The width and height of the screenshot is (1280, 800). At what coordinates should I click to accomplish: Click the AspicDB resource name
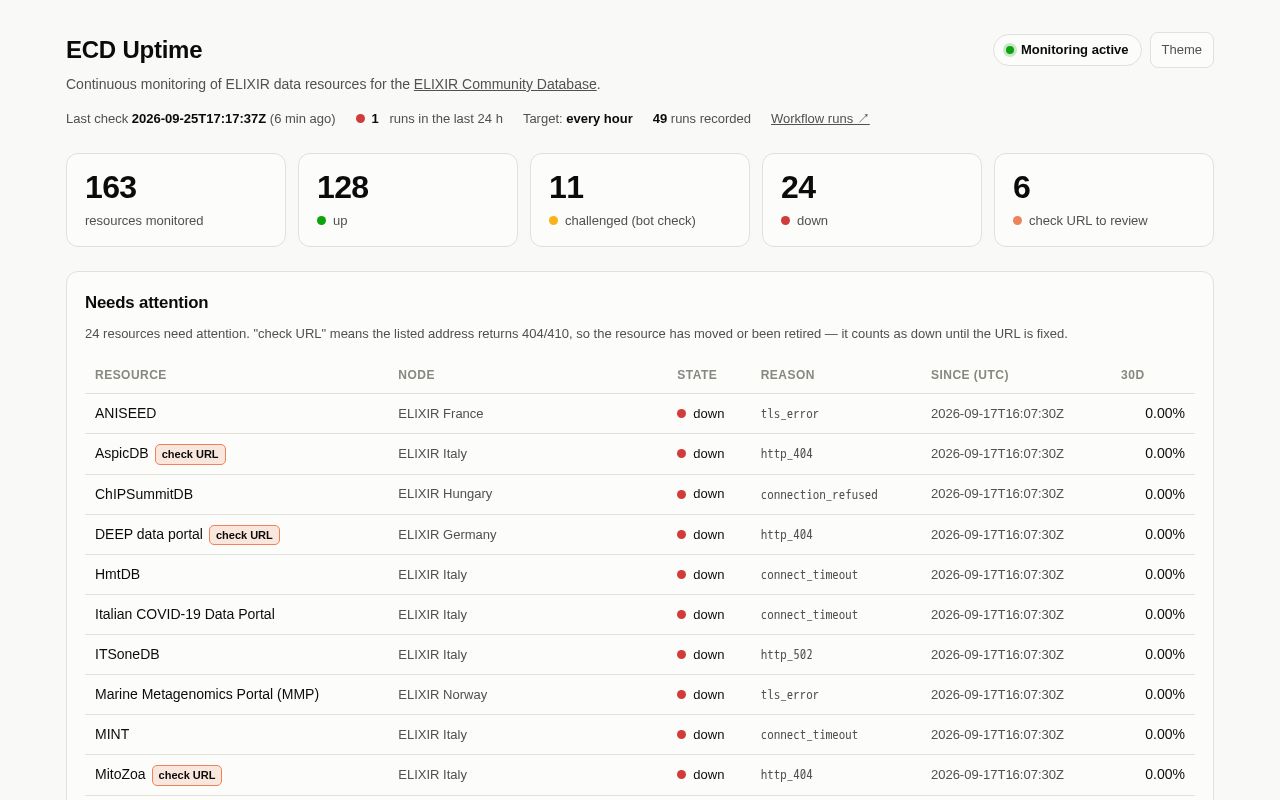[122, 453]
